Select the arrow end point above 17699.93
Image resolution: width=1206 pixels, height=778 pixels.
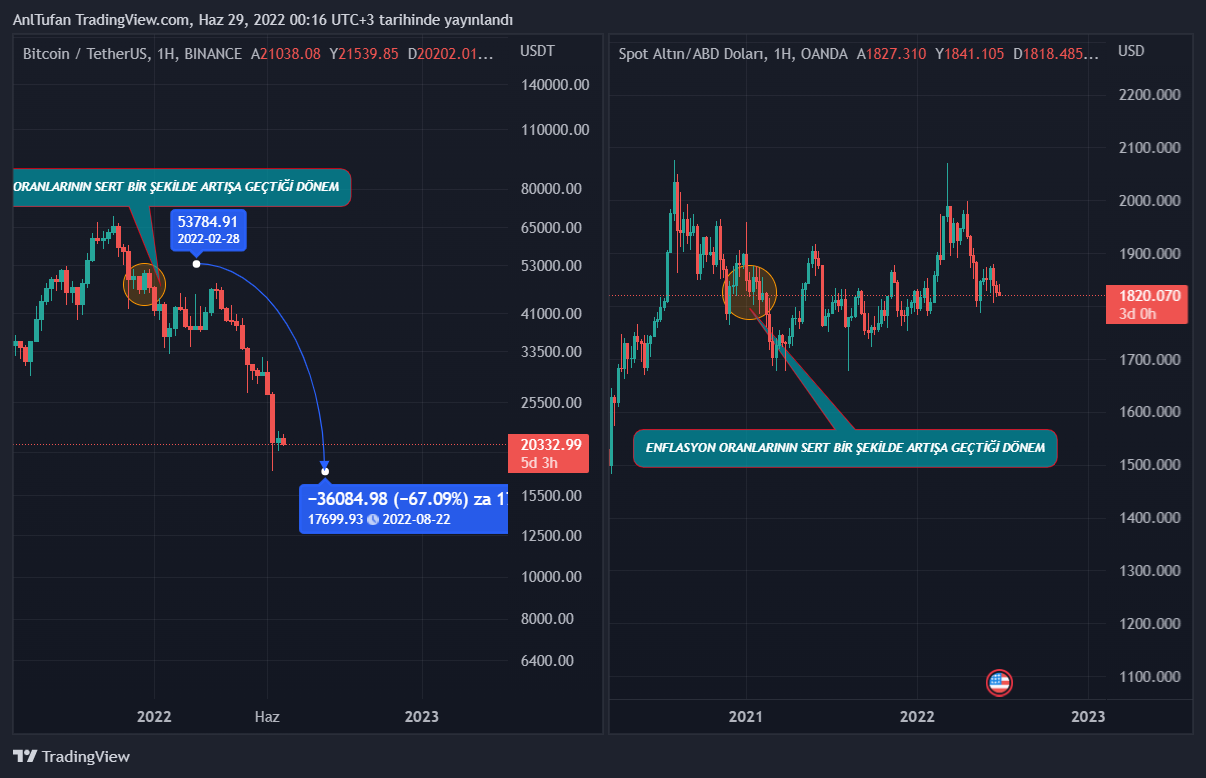(x=325, y=471)
